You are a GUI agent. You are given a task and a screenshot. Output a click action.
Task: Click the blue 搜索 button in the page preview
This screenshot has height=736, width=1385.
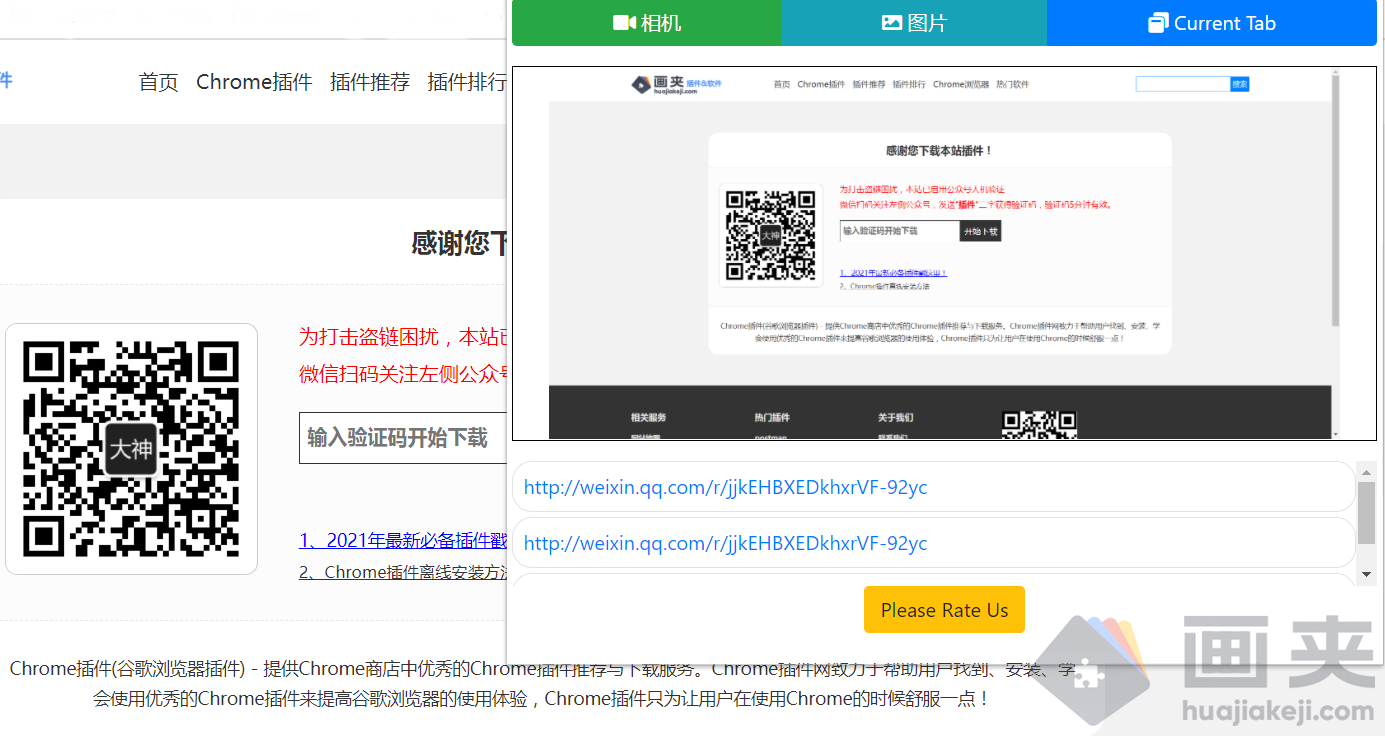(1240, 84)
